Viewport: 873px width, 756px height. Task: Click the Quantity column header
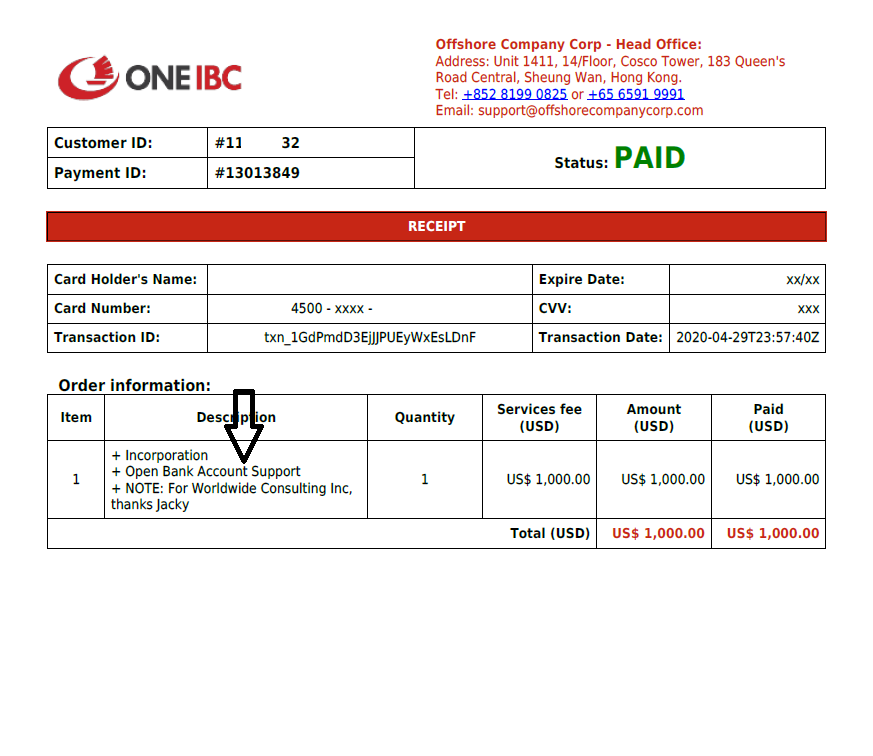[425, 418]
